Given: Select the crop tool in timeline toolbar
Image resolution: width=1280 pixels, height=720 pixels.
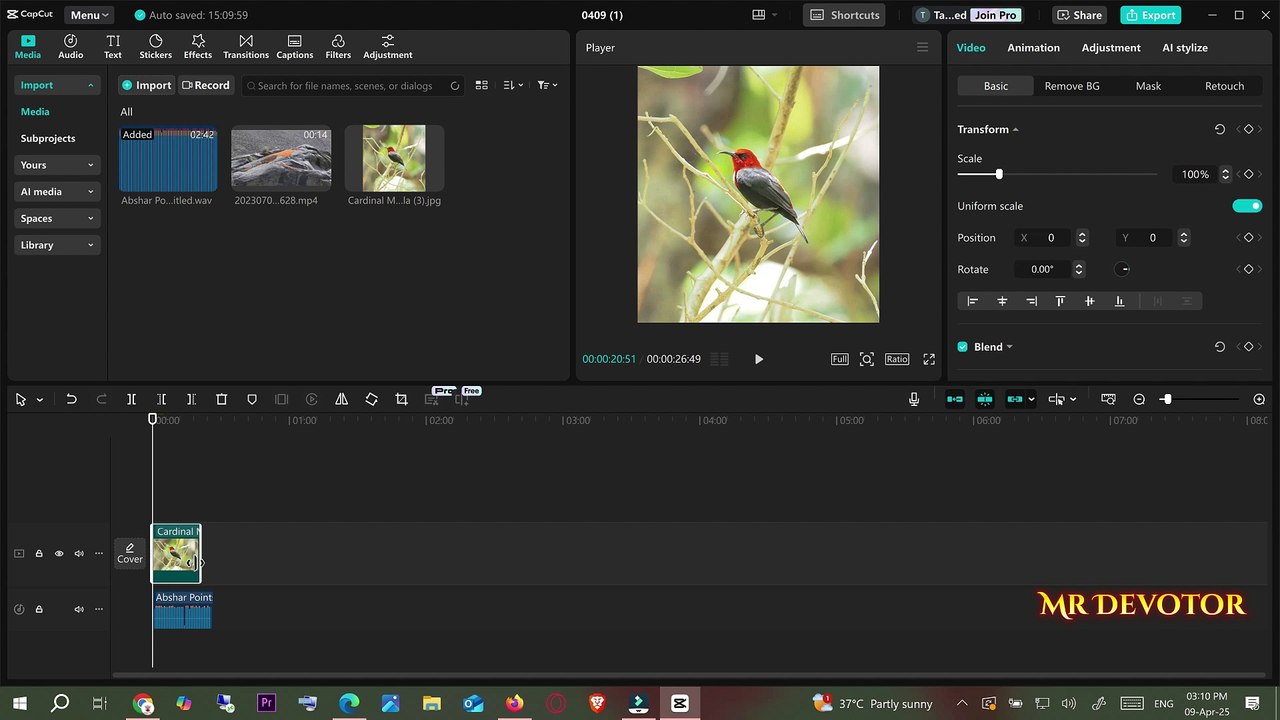Looking at the screenshot, I should coord(401,399).
